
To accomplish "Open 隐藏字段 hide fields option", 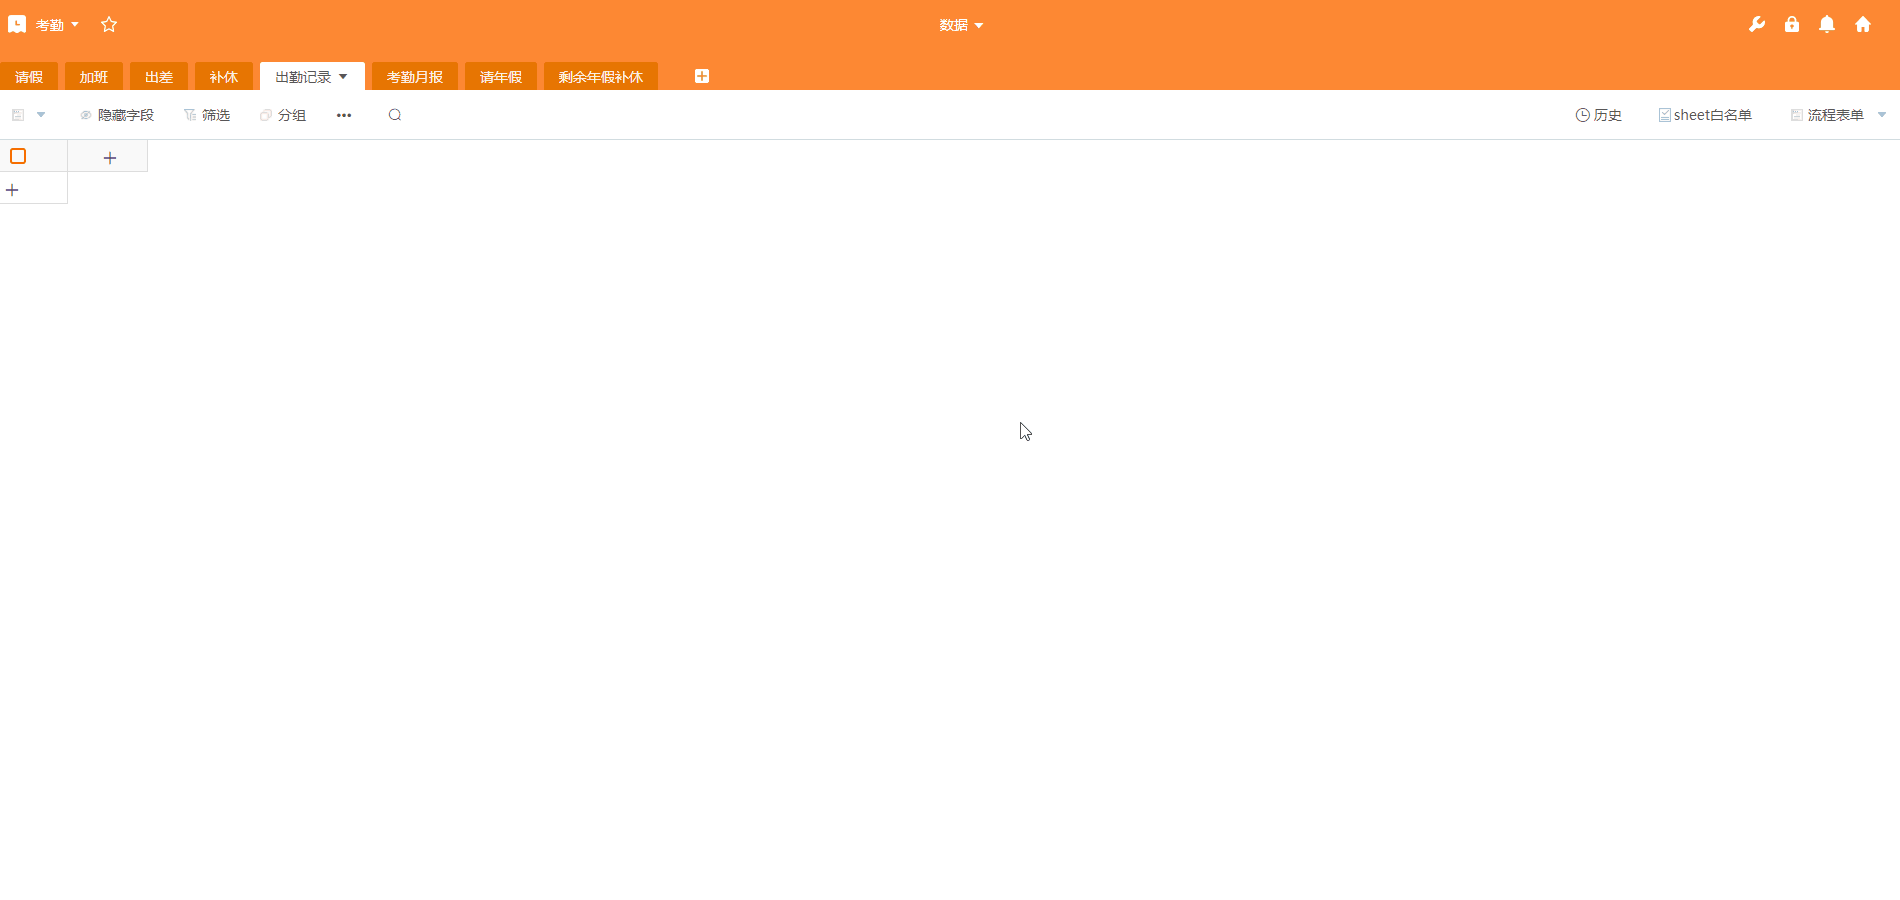I will click(x=117, y=115).
